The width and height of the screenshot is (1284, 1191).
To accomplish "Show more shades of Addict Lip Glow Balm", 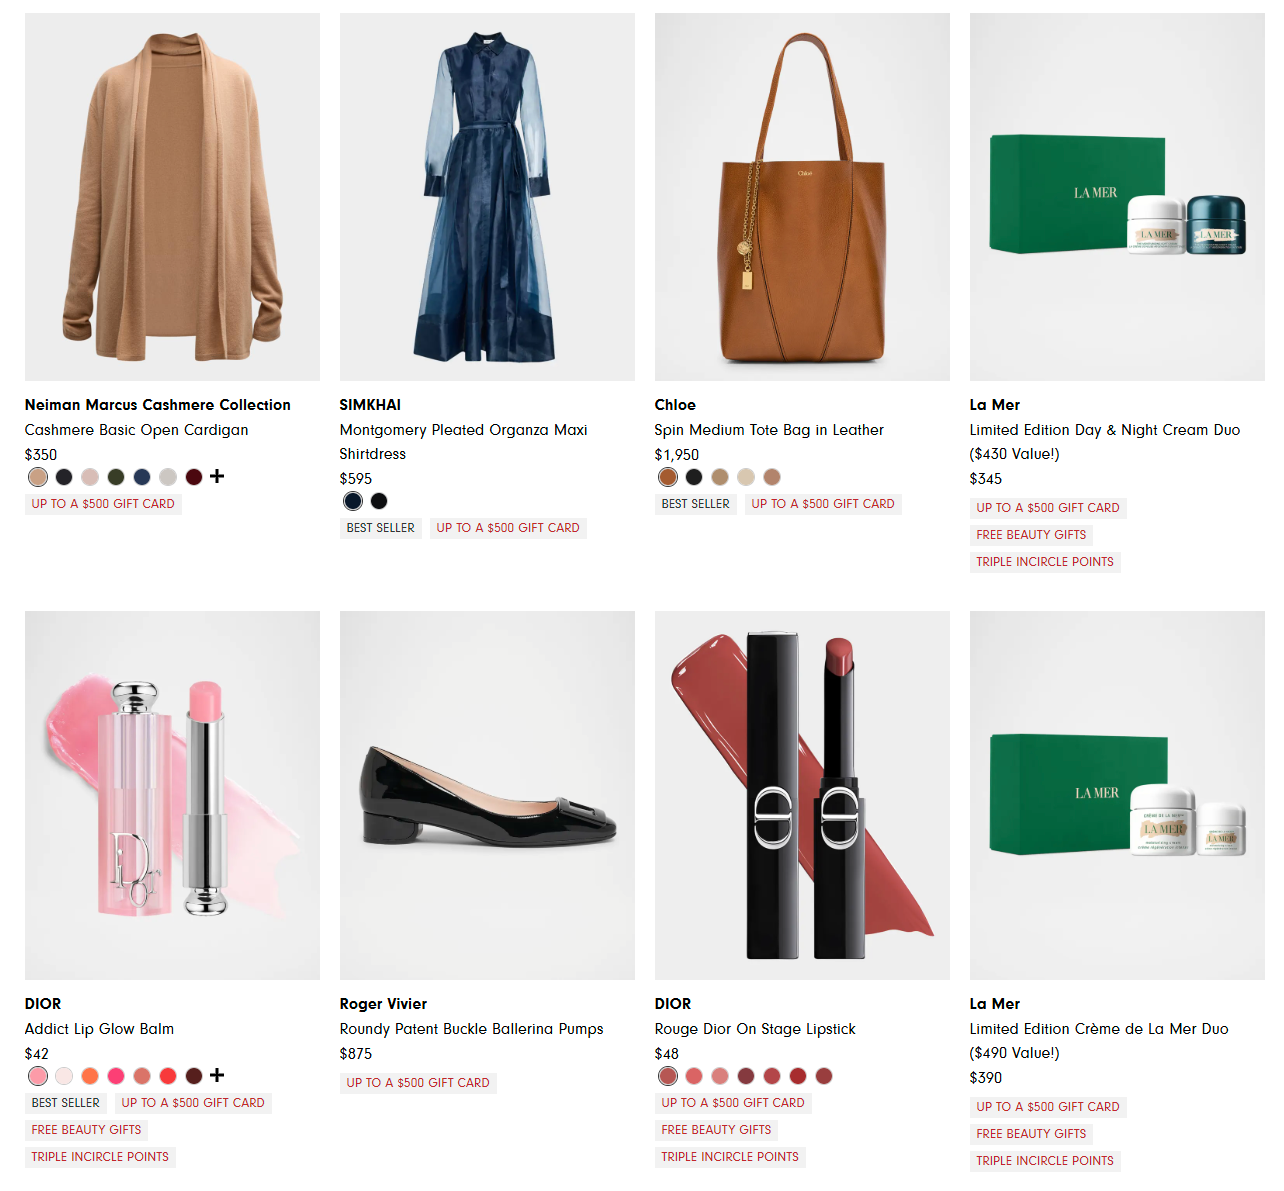I will coord(217,1076).
